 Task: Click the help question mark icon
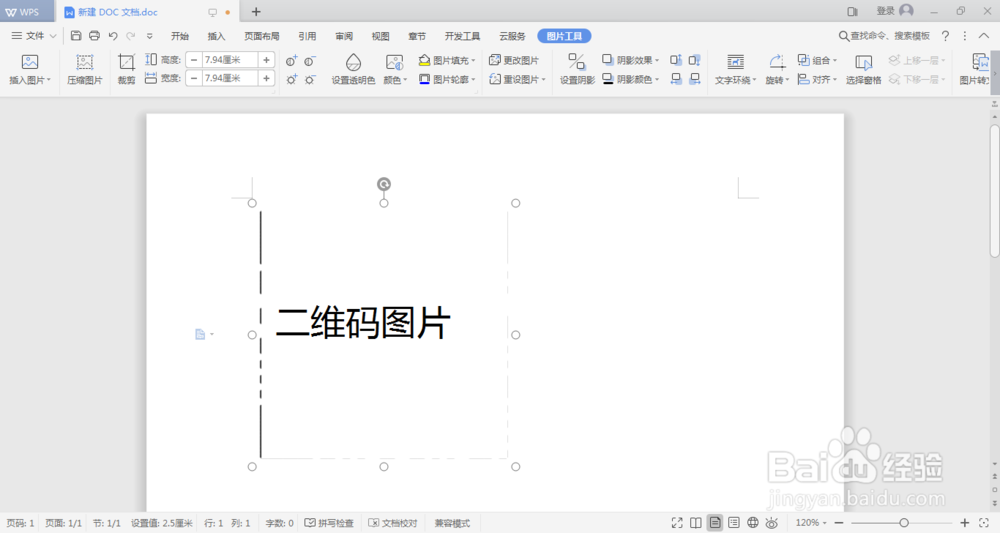coord(945,36)
